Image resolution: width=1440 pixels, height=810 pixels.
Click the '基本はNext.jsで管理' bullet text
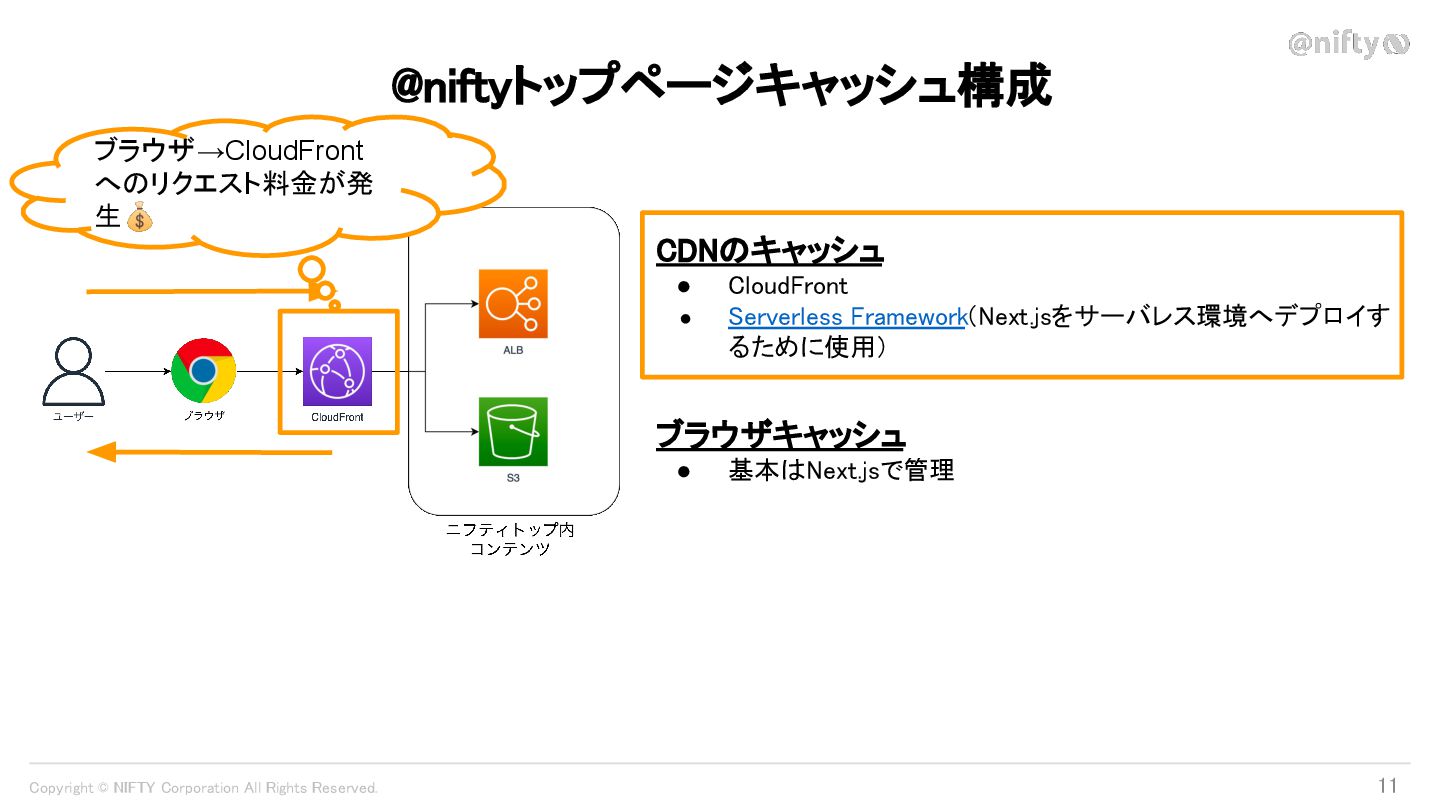tap(841, 470)
